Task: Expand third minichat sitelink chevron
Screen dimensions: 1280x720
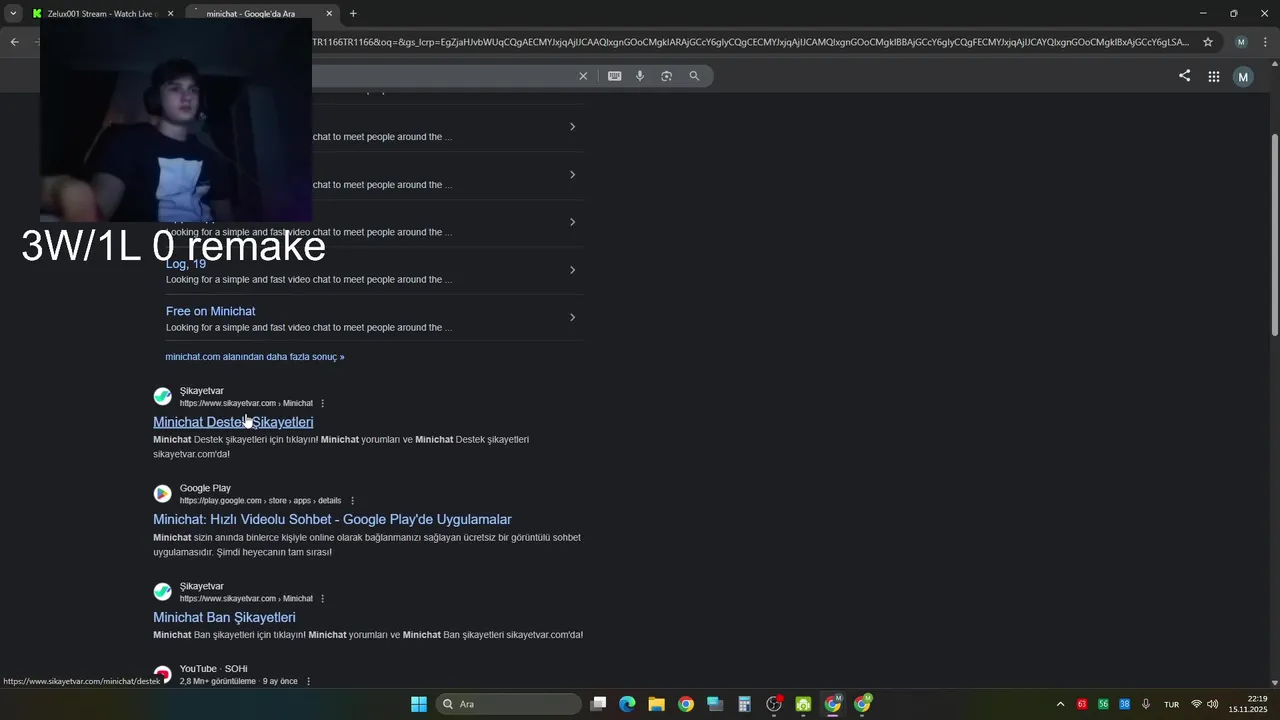Action: pos(572,222)
